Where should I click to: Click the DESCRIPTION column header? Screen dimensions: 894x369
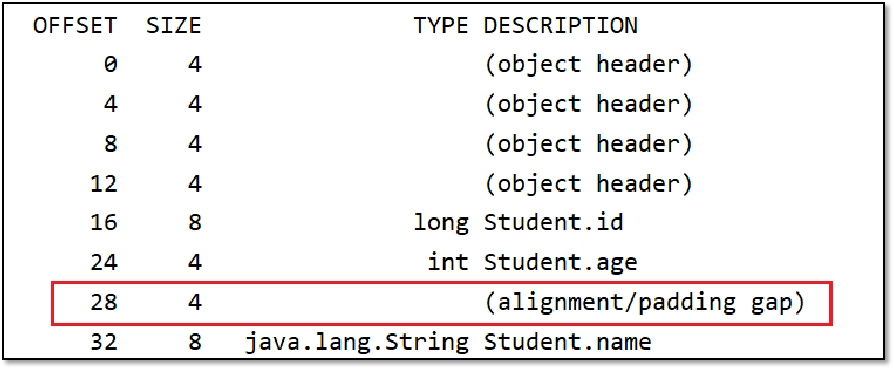[560, 25]
